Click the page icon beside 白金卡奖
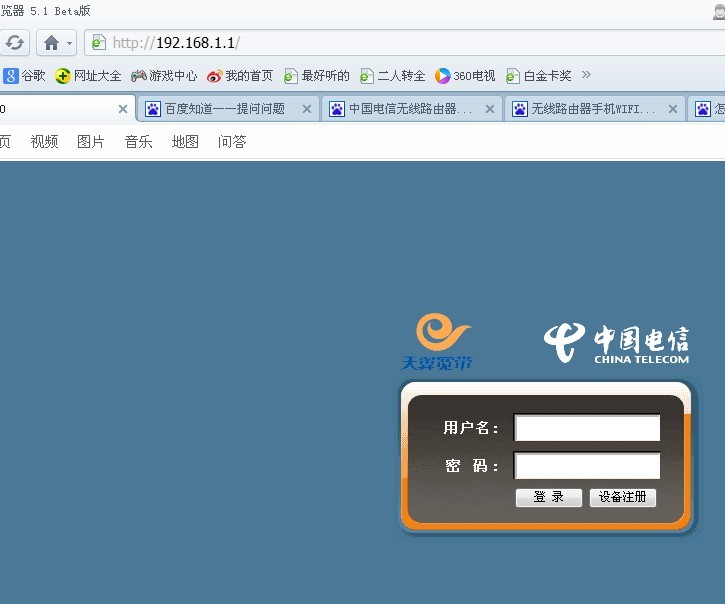The width and height of the screenshot is (725, 604). pyautogui.click(x=513, y=76)
